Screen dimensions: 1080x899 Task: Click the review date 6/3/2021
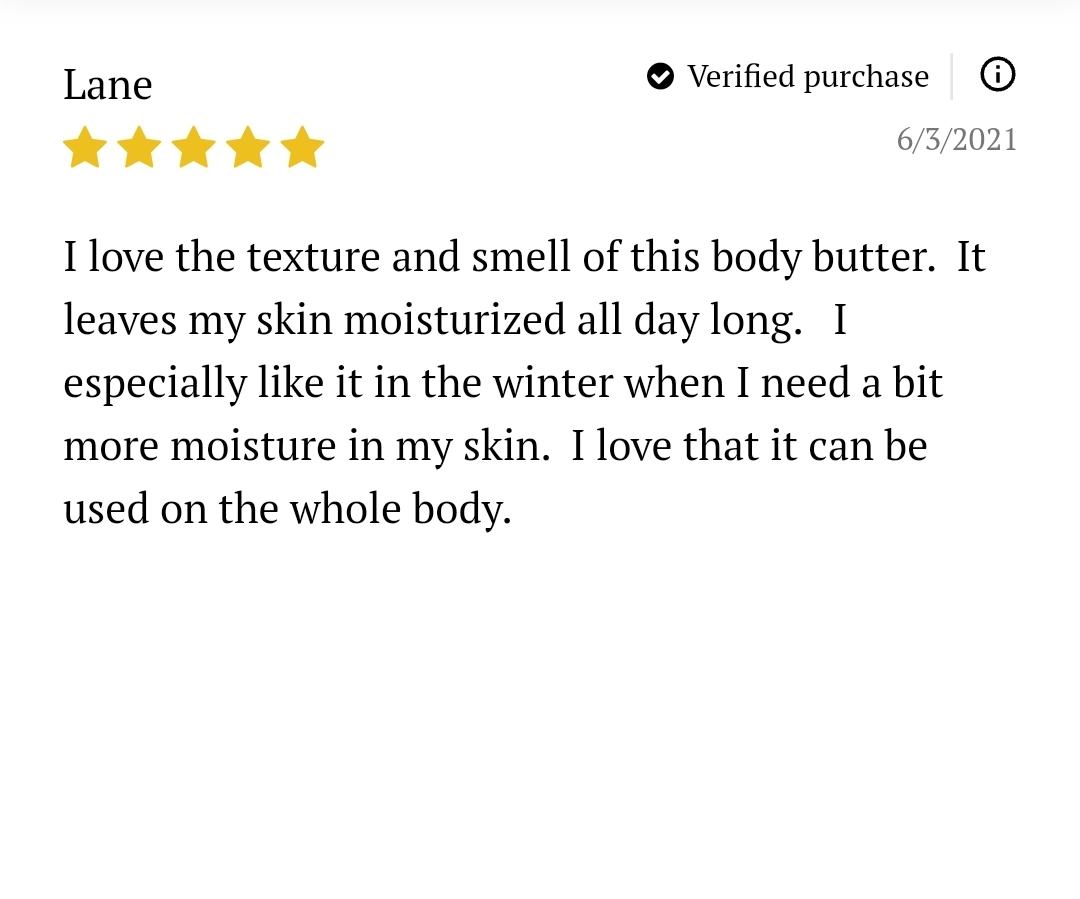coord(956,140)
